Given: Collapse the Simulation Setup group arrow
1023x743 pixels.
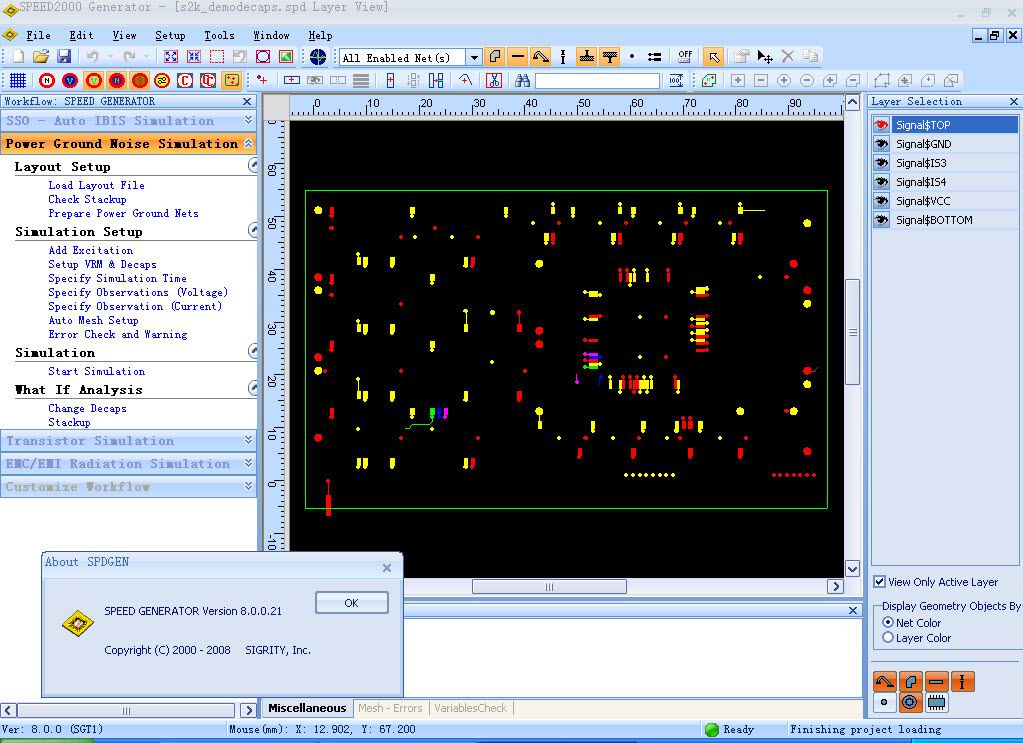Looking at the screenshot, I should pyautogui.click(x=253, y=230).
